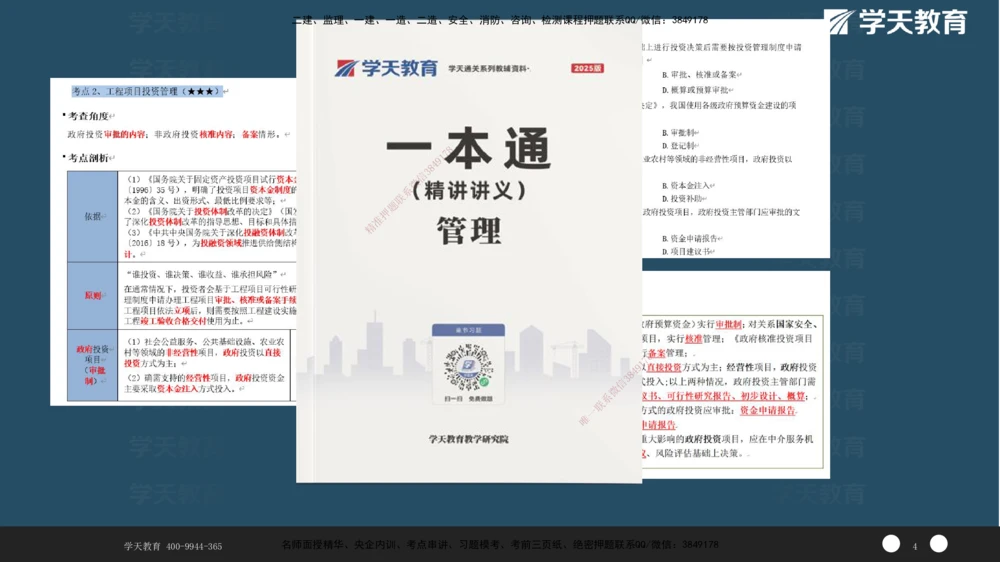This screenshot has height=562, width=1000.
Task: Click 学天通关系列教辅资料 text on the cover
Action: [488, 69]
